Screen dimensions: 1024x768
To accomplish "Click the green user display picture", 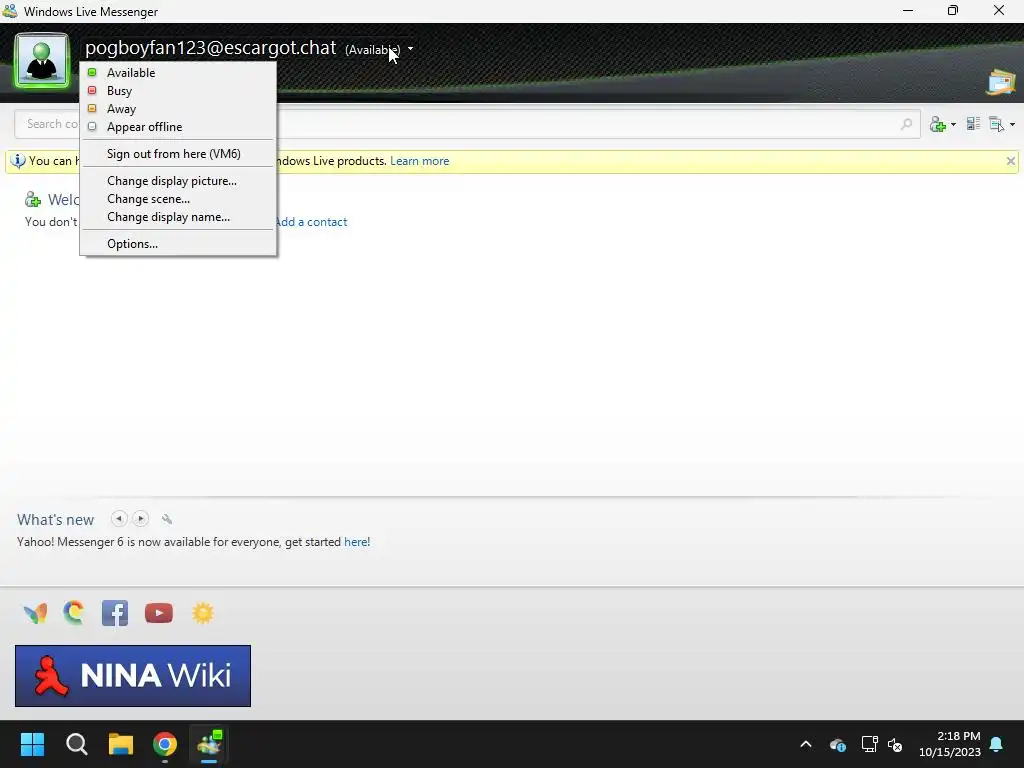I will point(42,60).
